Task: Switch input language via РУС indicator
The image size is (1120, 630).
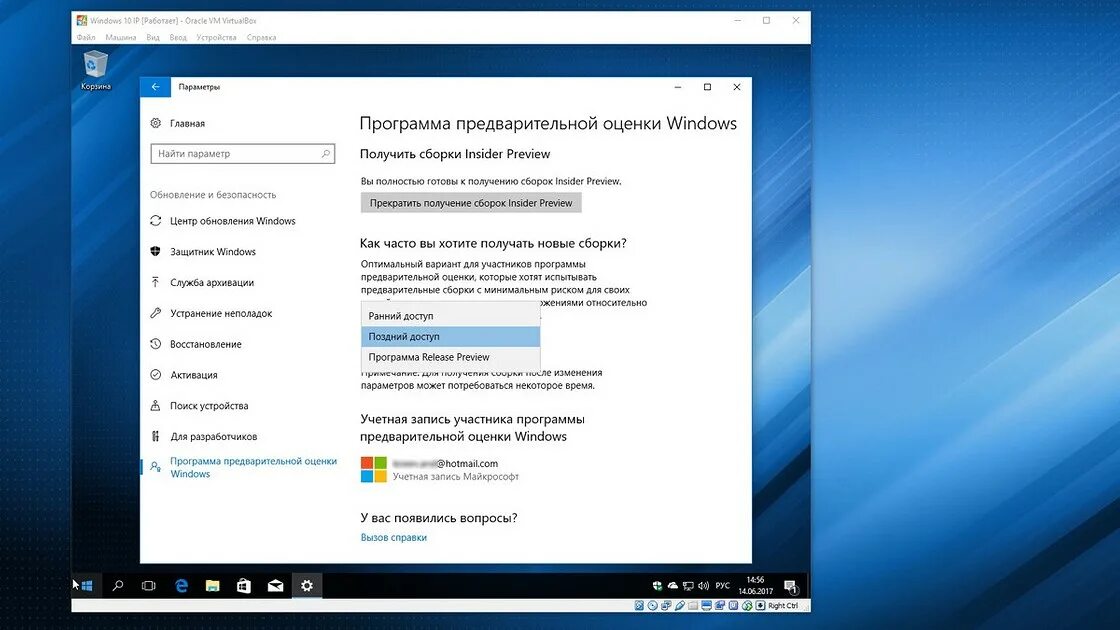Action: pos(723,586)
